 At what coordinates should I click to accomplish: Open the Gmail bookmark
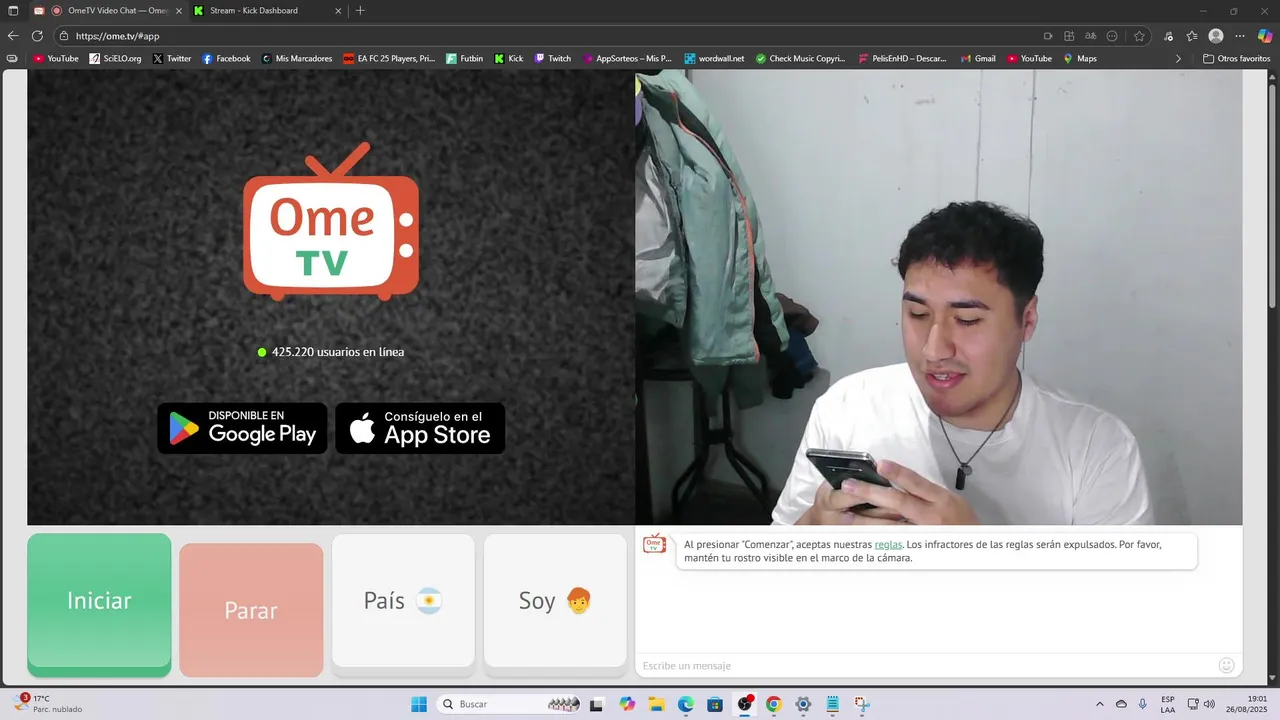tap(978, 58)
